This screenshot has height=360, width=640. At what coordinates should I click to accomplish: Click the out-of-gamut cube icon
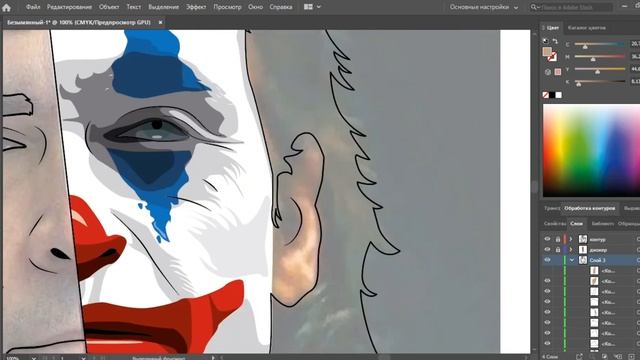(x=548, y=72)
